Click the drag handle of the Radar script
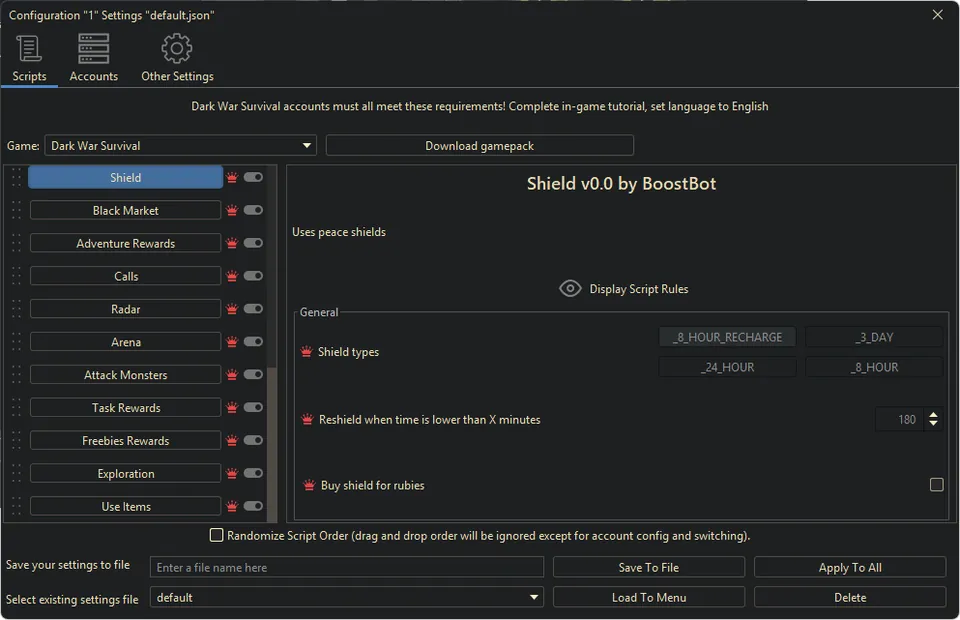The height and width of the screenshot is (620, 960). [16, 309]
